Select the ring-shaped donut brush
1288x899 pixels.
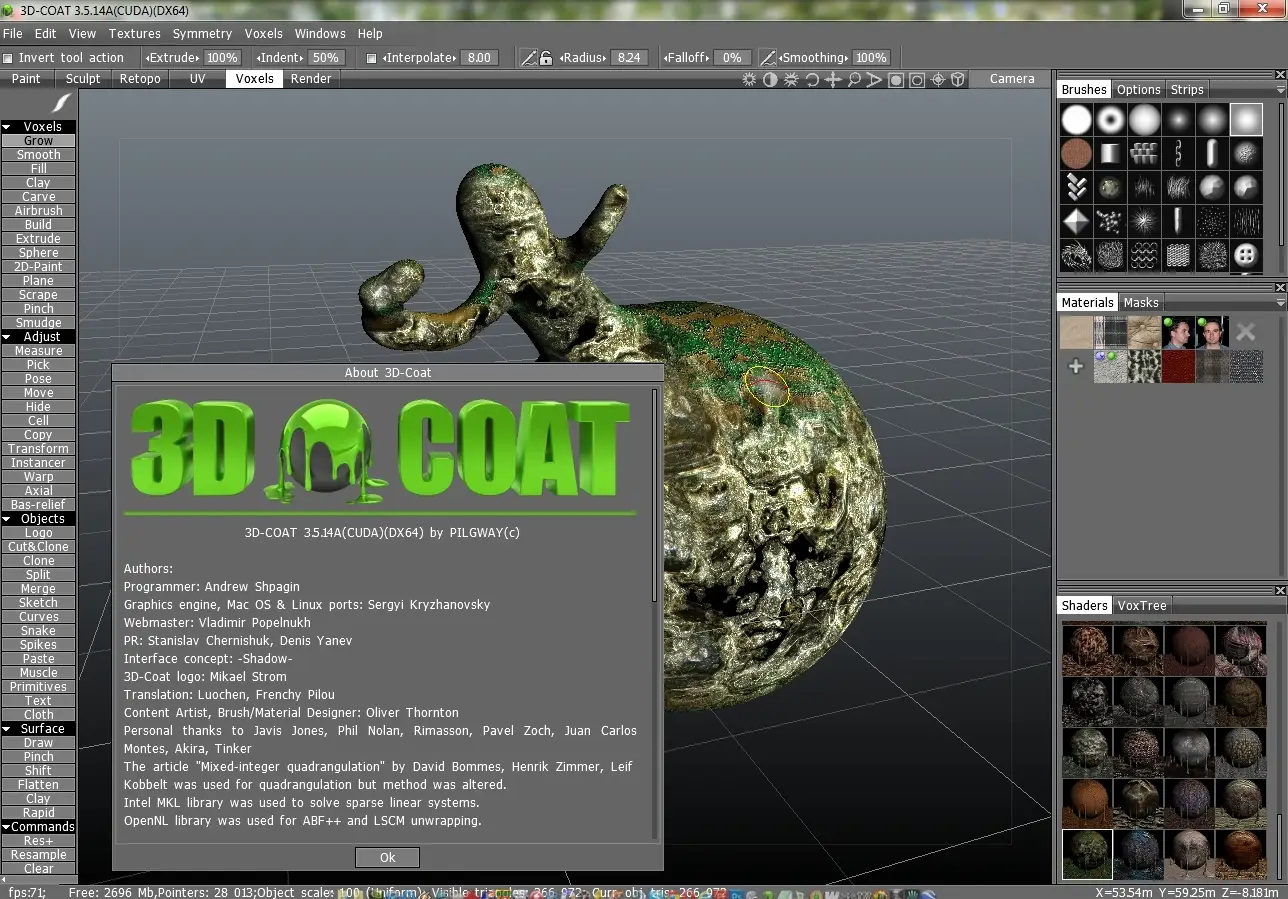1110,120
